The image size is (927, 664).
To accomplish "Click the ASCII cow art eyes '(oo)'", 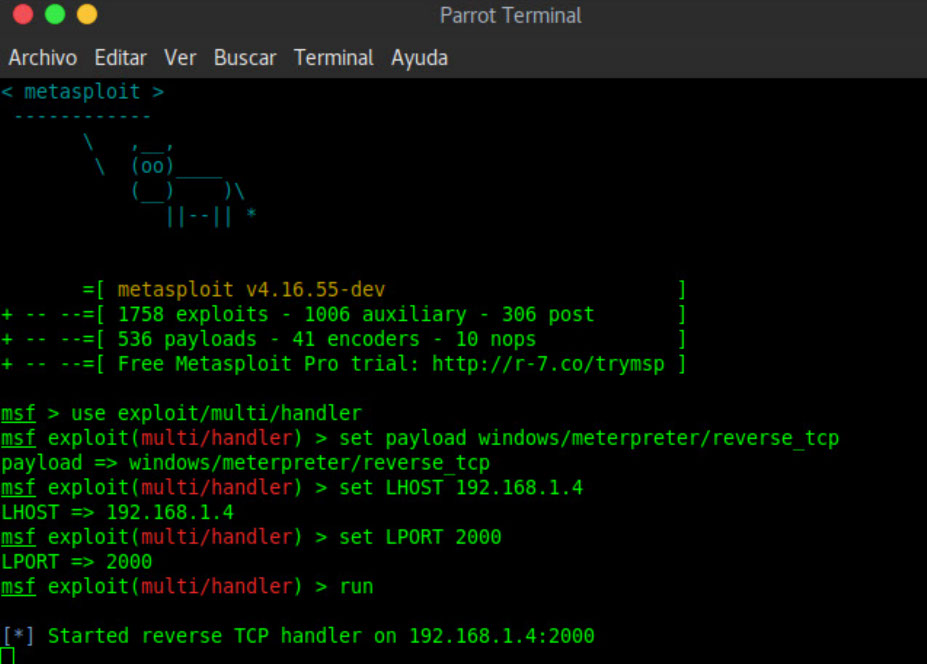I will pyautogui.click(x=153, y=166).
